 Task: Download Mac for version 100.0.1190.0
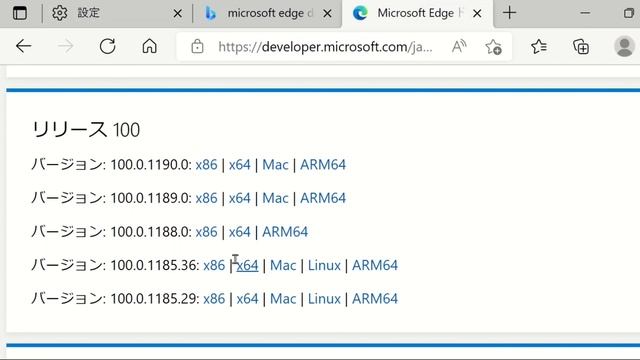[x=275, y=164]
